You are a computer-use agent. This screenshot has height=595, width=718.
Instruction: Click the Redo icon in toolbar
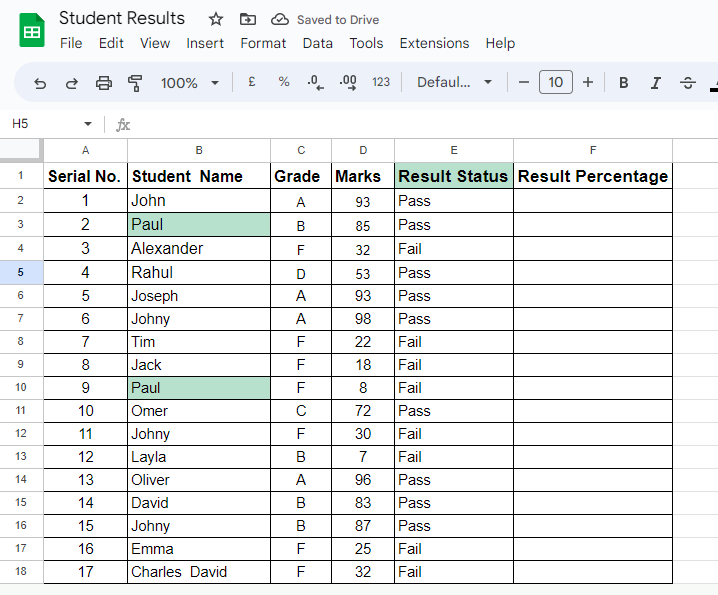(x=71, y=83)
